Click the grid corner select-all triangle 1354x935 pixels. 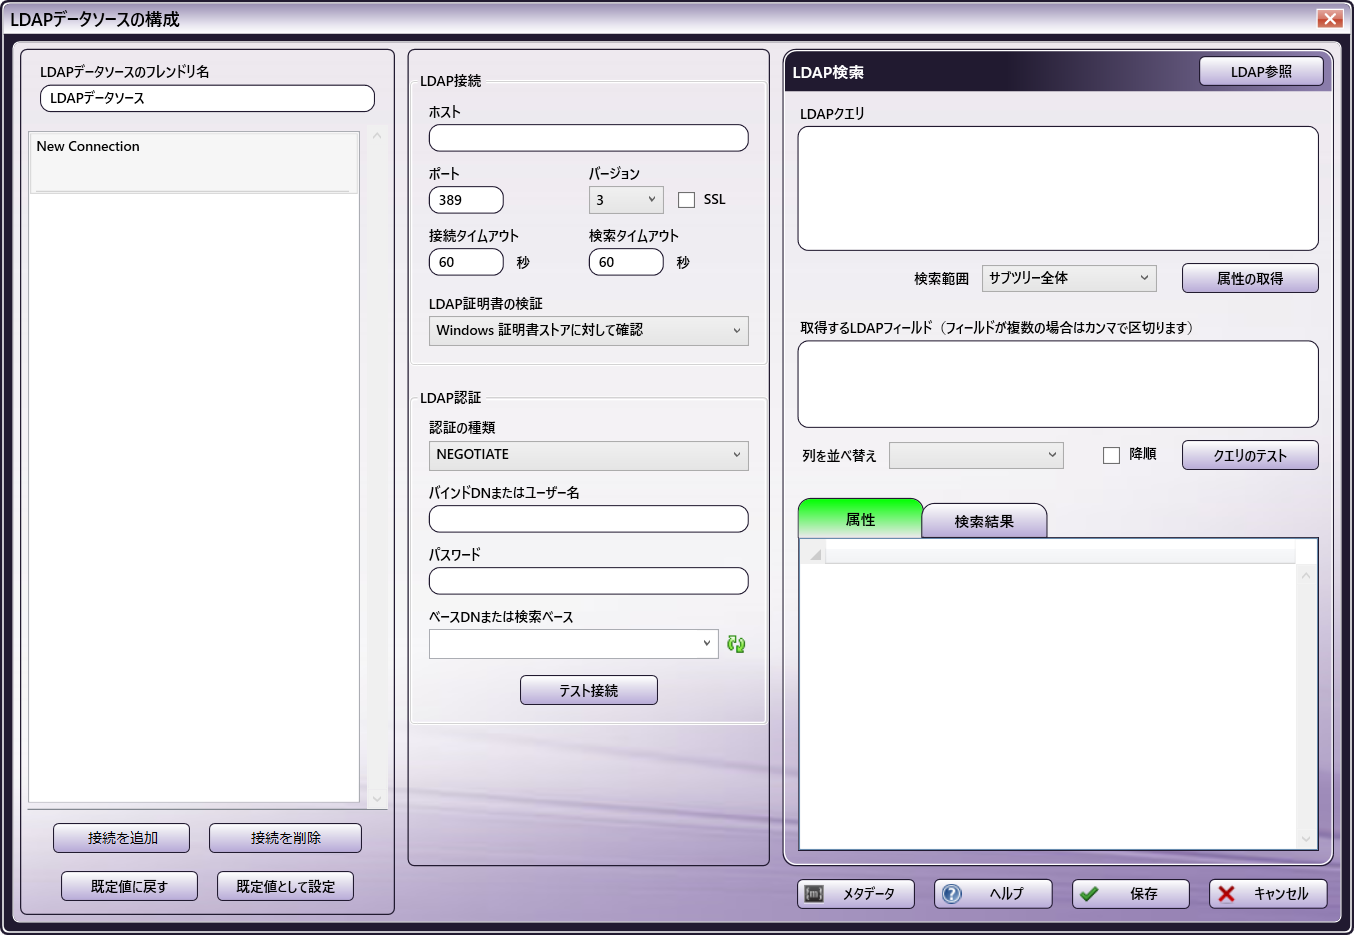tap(814, 554)
